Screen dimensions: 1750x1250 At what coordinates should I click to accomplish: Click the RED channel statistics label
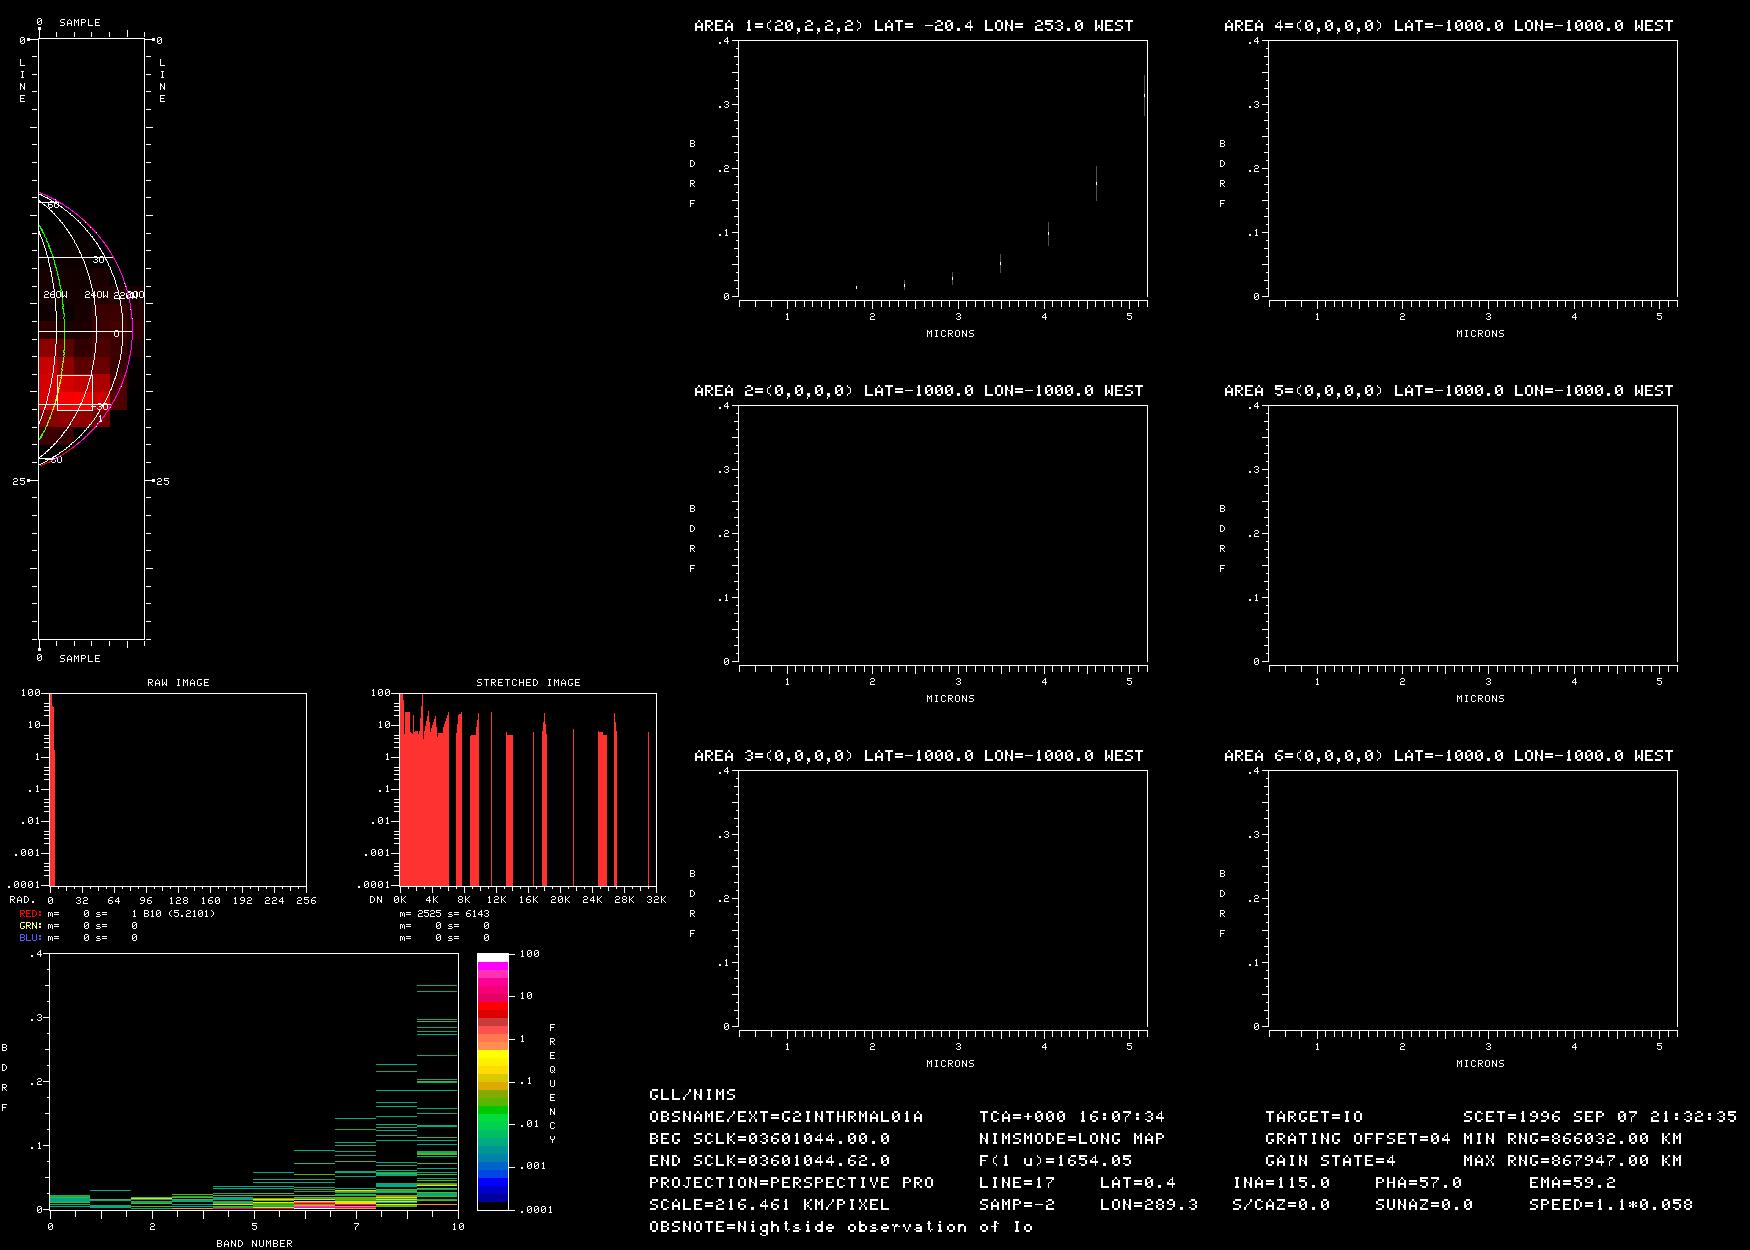point(30,914)
